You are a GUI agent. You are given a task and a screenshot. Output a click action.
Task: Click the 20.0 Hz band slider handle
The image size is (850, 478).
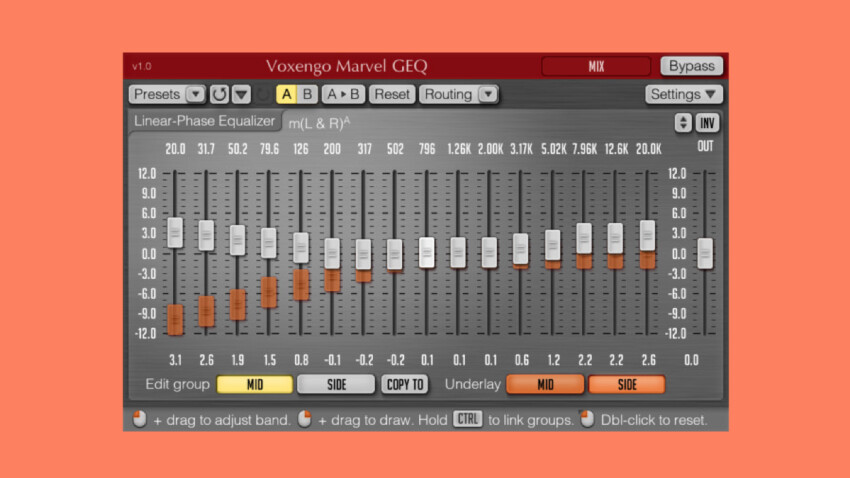175,232
